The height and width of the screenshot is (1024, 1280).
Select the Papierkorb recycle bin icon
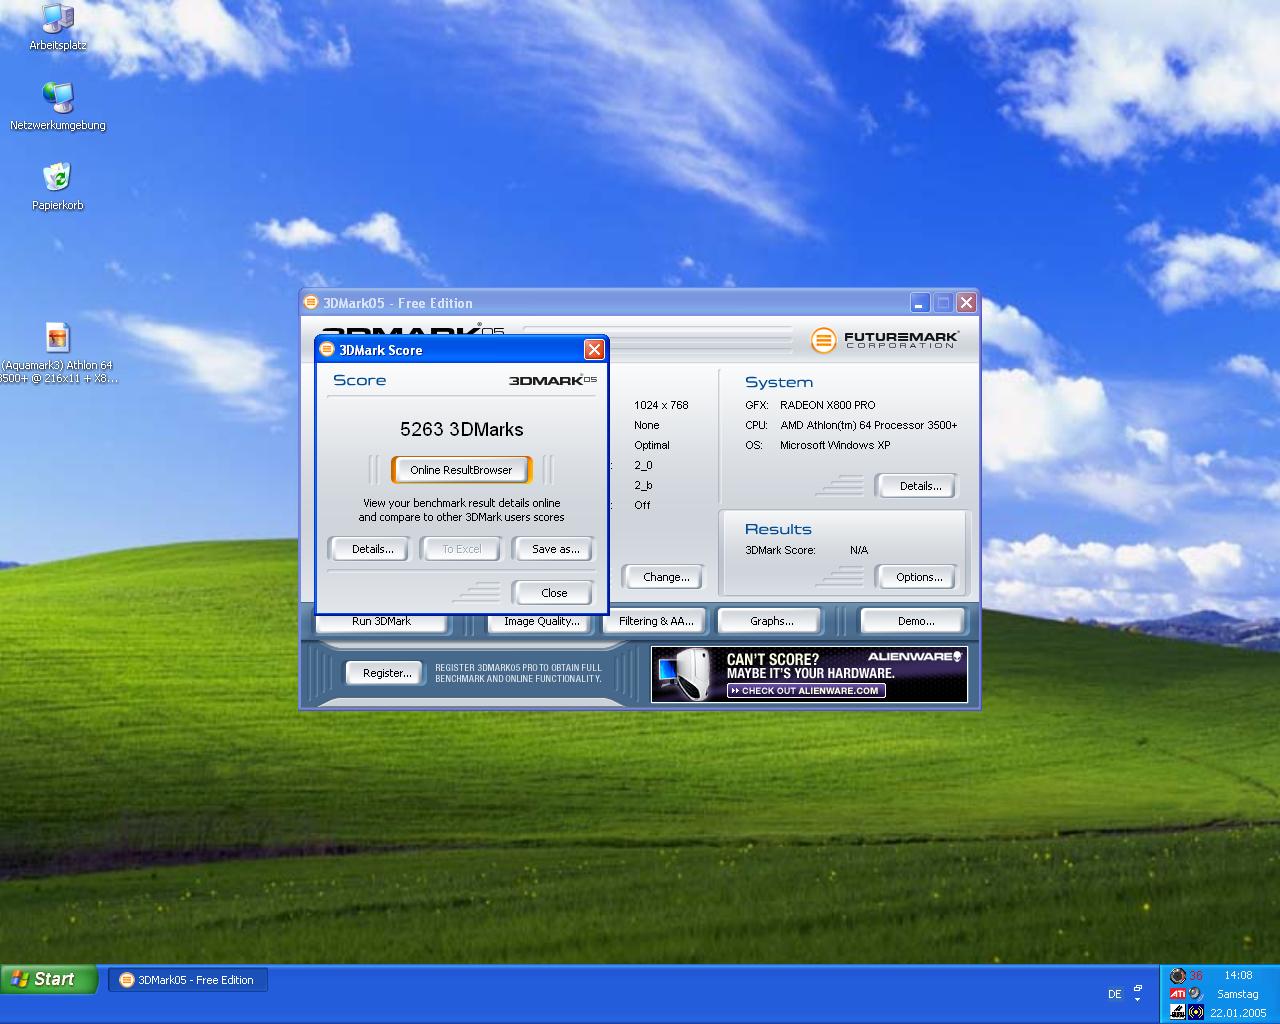58,186
